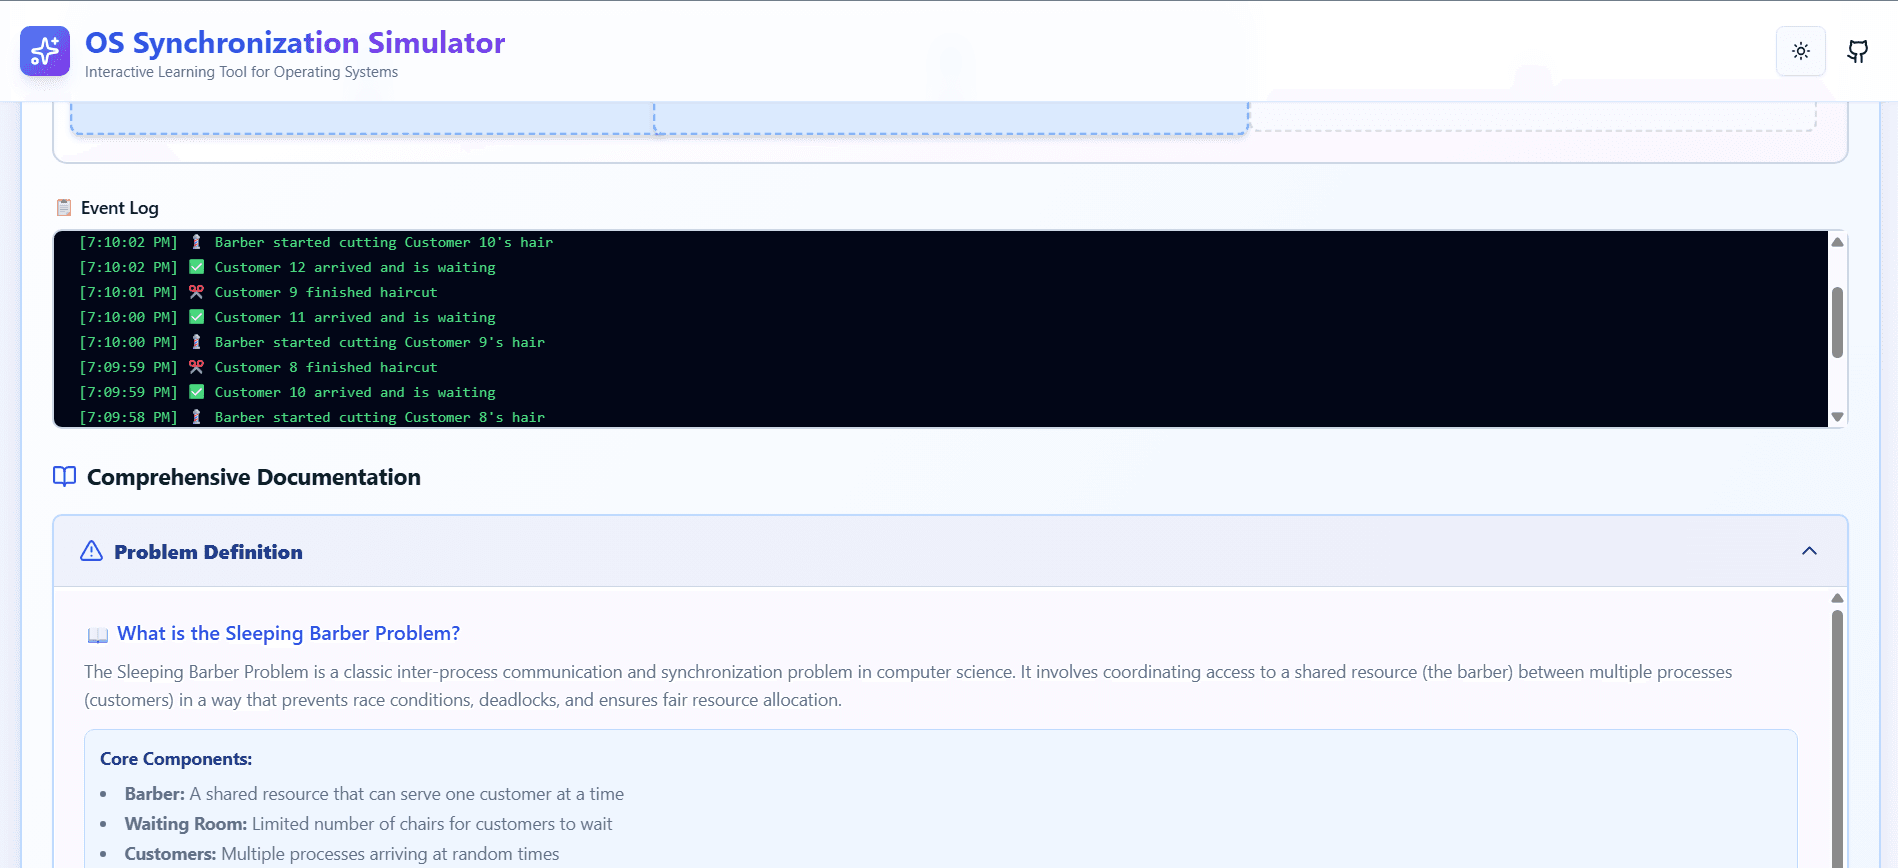Screen dimensions: 1898x868
Task: Click the documentation panel scroll-up arrow
Action: (x=1837, y=598)
